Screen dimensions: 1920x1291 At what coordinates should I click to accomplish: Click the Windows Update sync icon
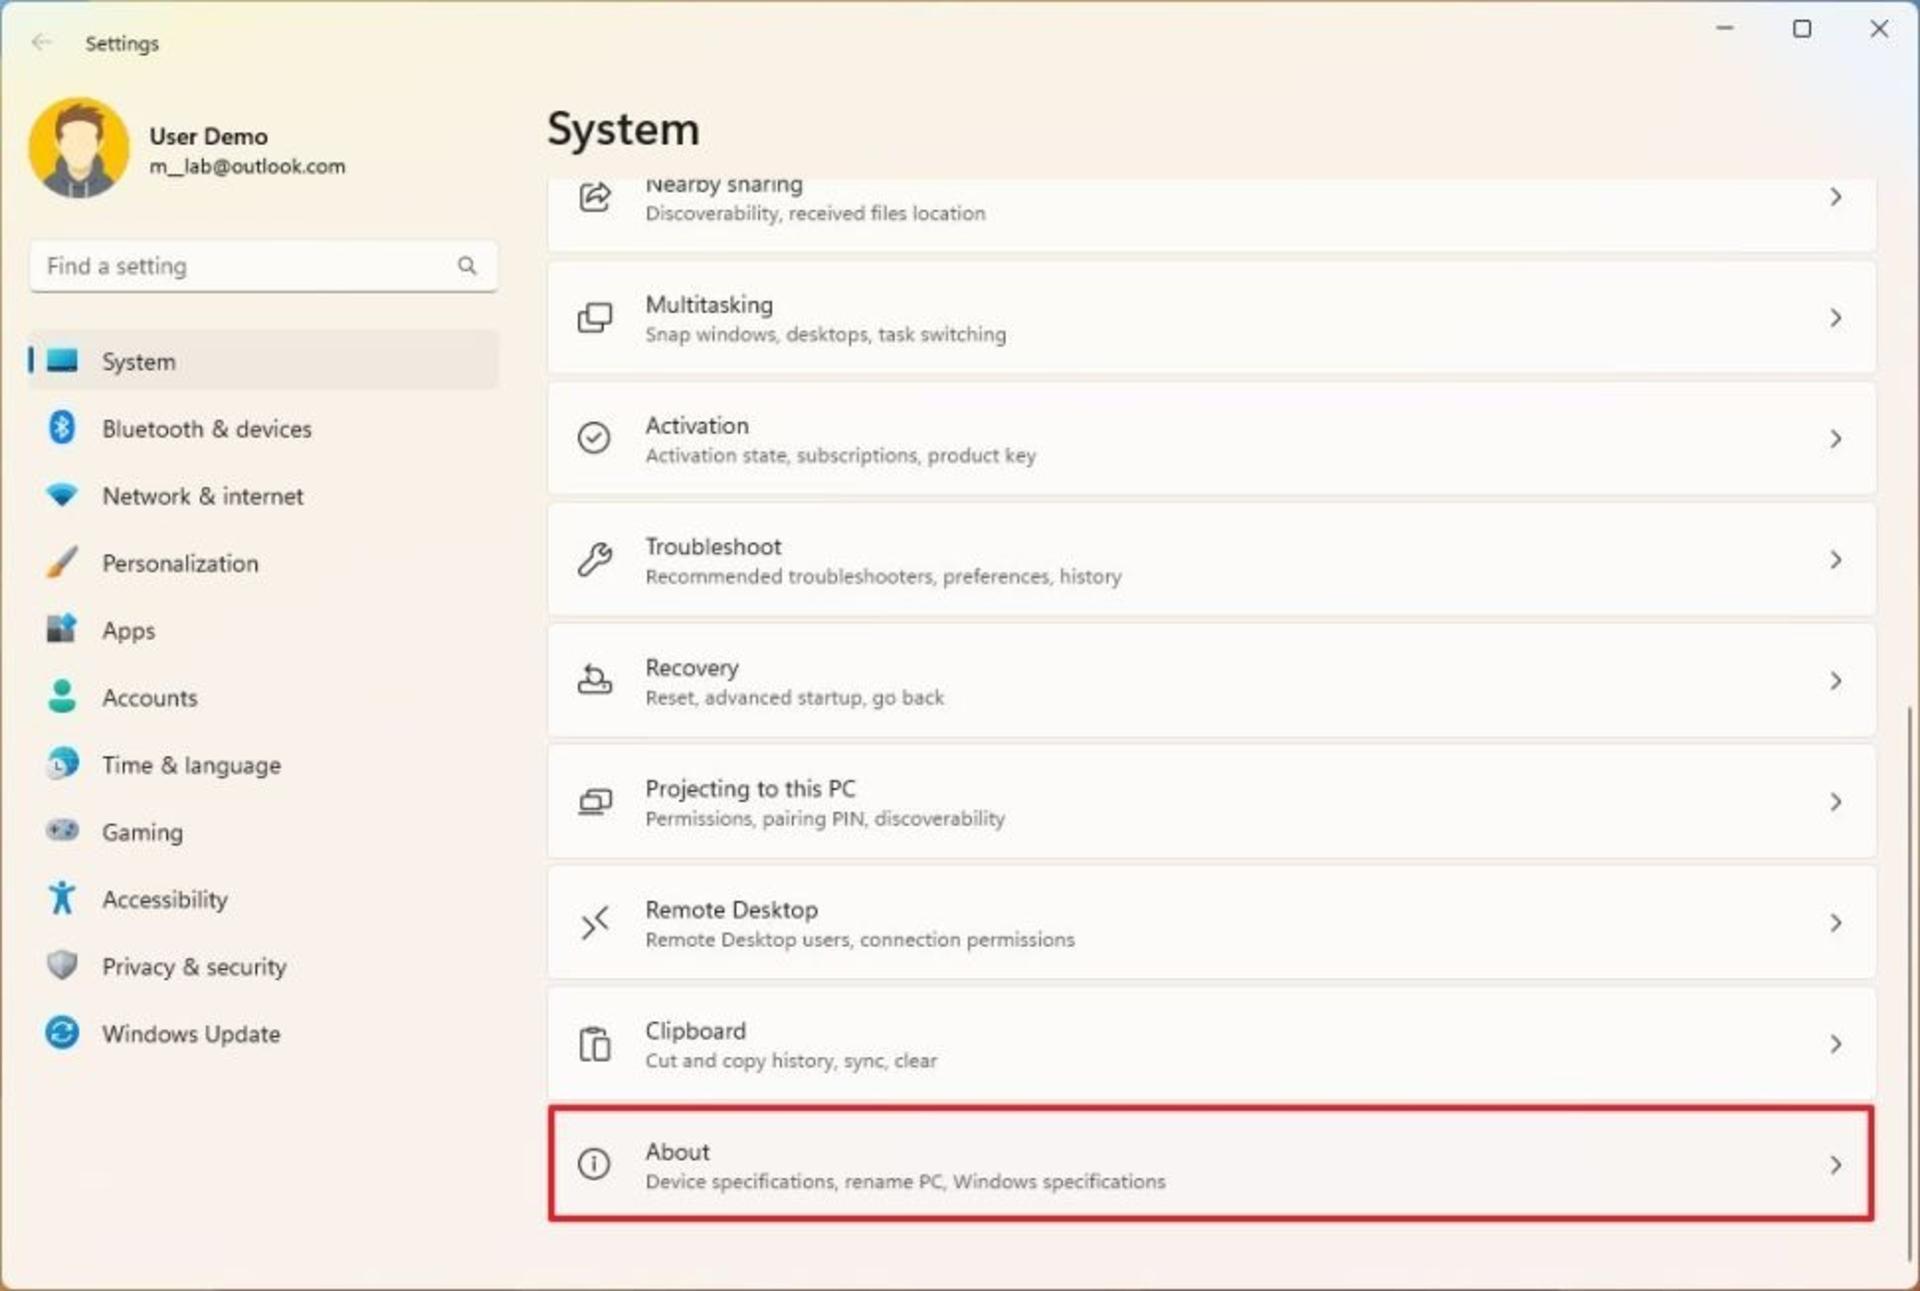pyautogui.click(x=62, y=1032)
